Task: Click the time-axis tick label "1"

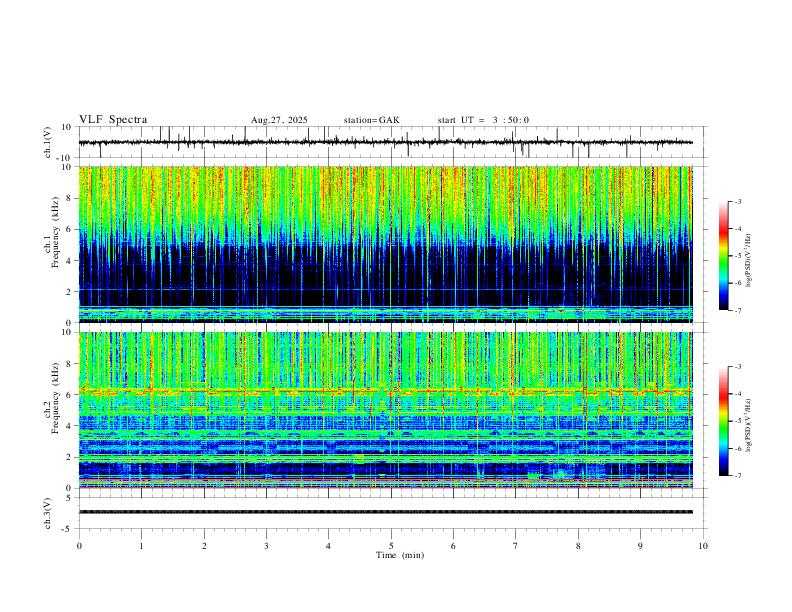Action: [x=141, y=546]
